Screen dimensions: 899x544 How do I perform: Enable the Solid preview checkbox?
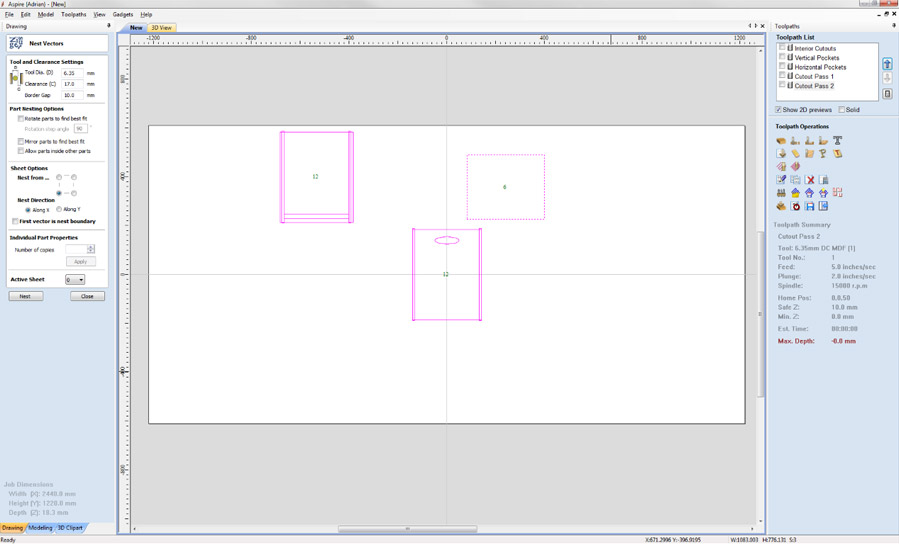842,109
